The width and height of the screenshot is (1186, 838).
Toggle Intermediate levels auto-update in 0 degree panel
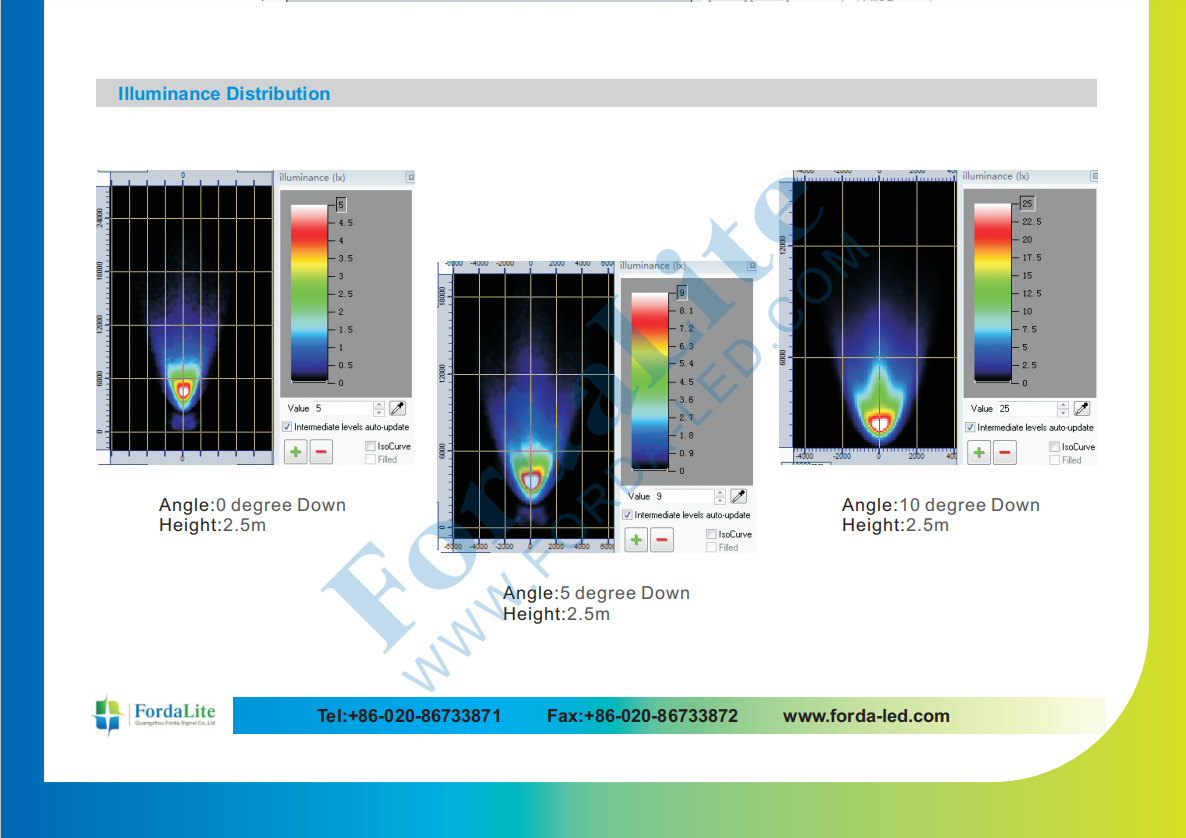pyautogui.click(x=288, y=427)
